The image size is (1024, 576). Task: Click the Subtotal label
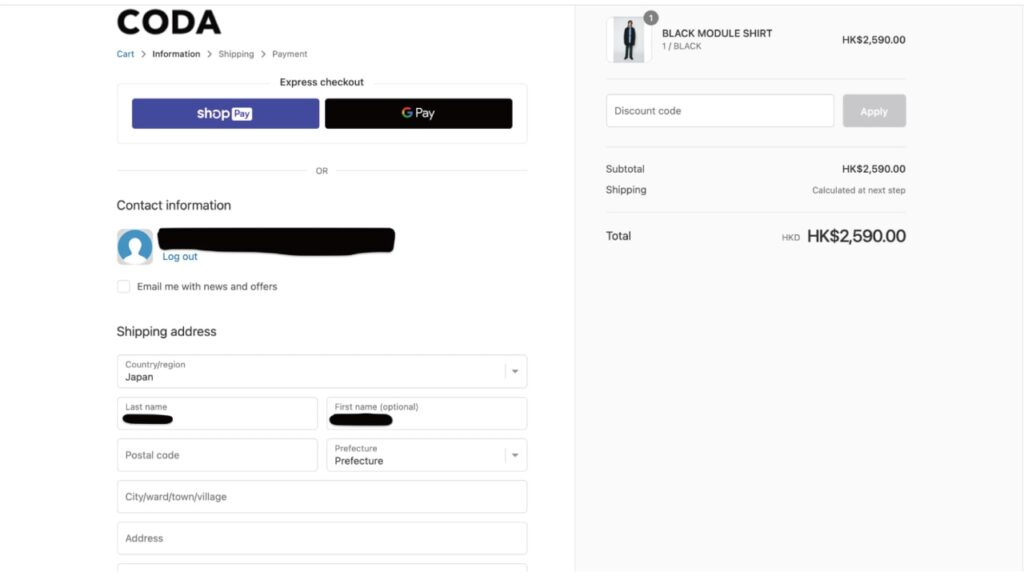(x=625, y=169)
